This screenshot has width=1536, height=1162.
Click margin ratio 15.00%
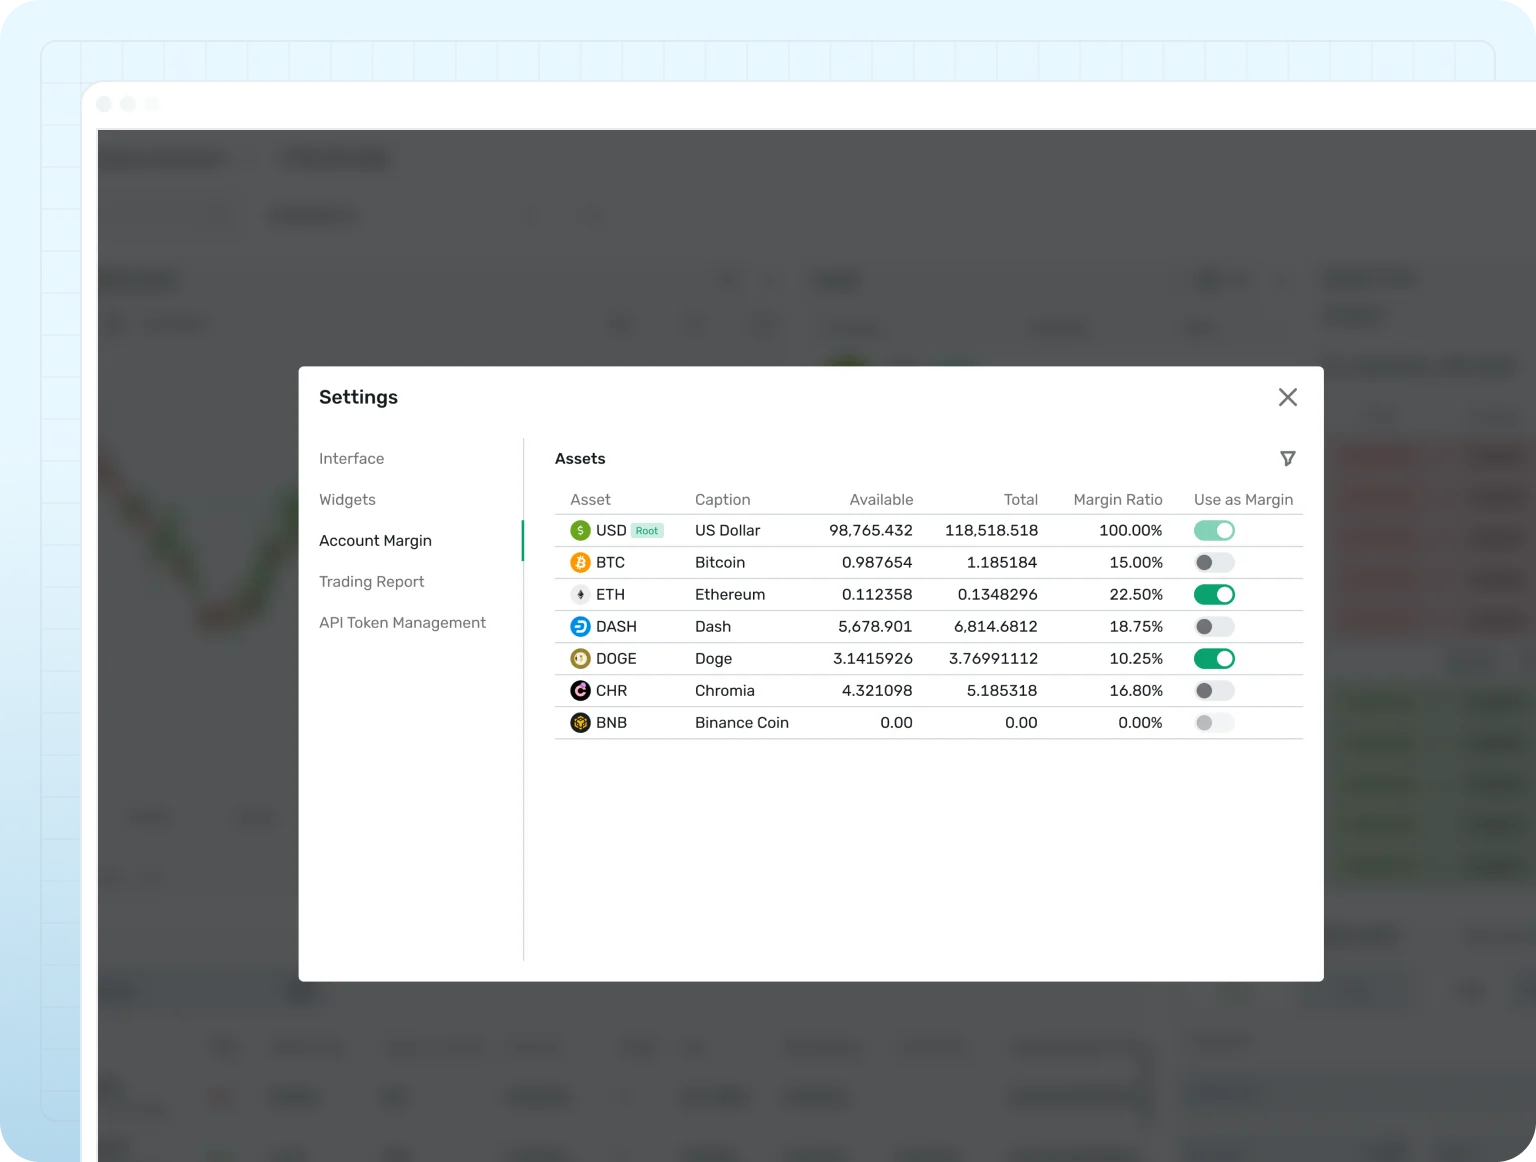tap(1136, 562)
